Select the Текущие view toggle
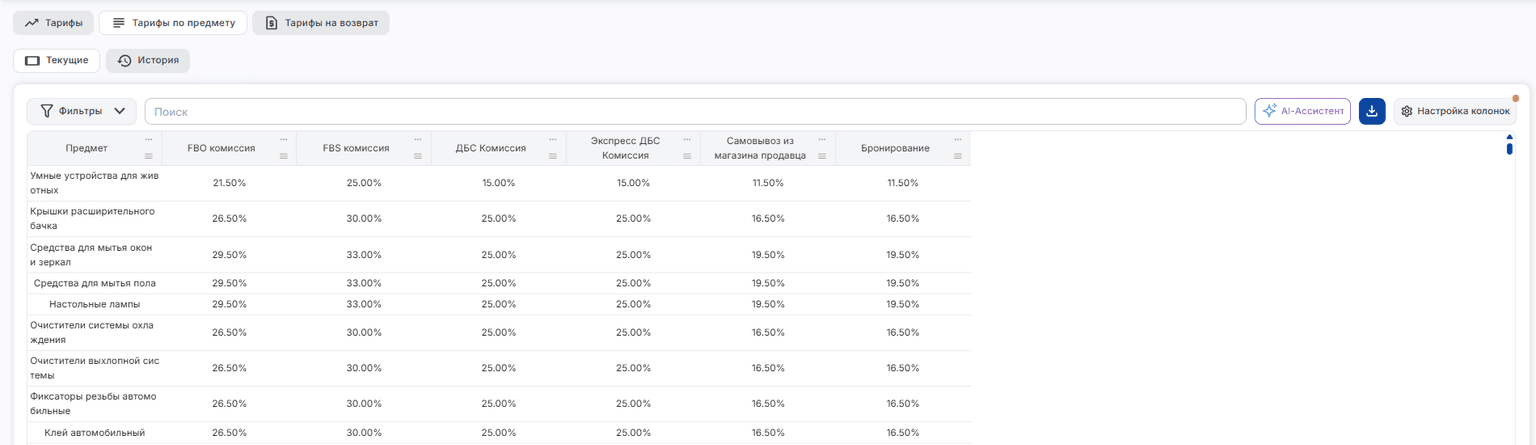Viewport: 1536px width, 445px height. coord(57,60)
